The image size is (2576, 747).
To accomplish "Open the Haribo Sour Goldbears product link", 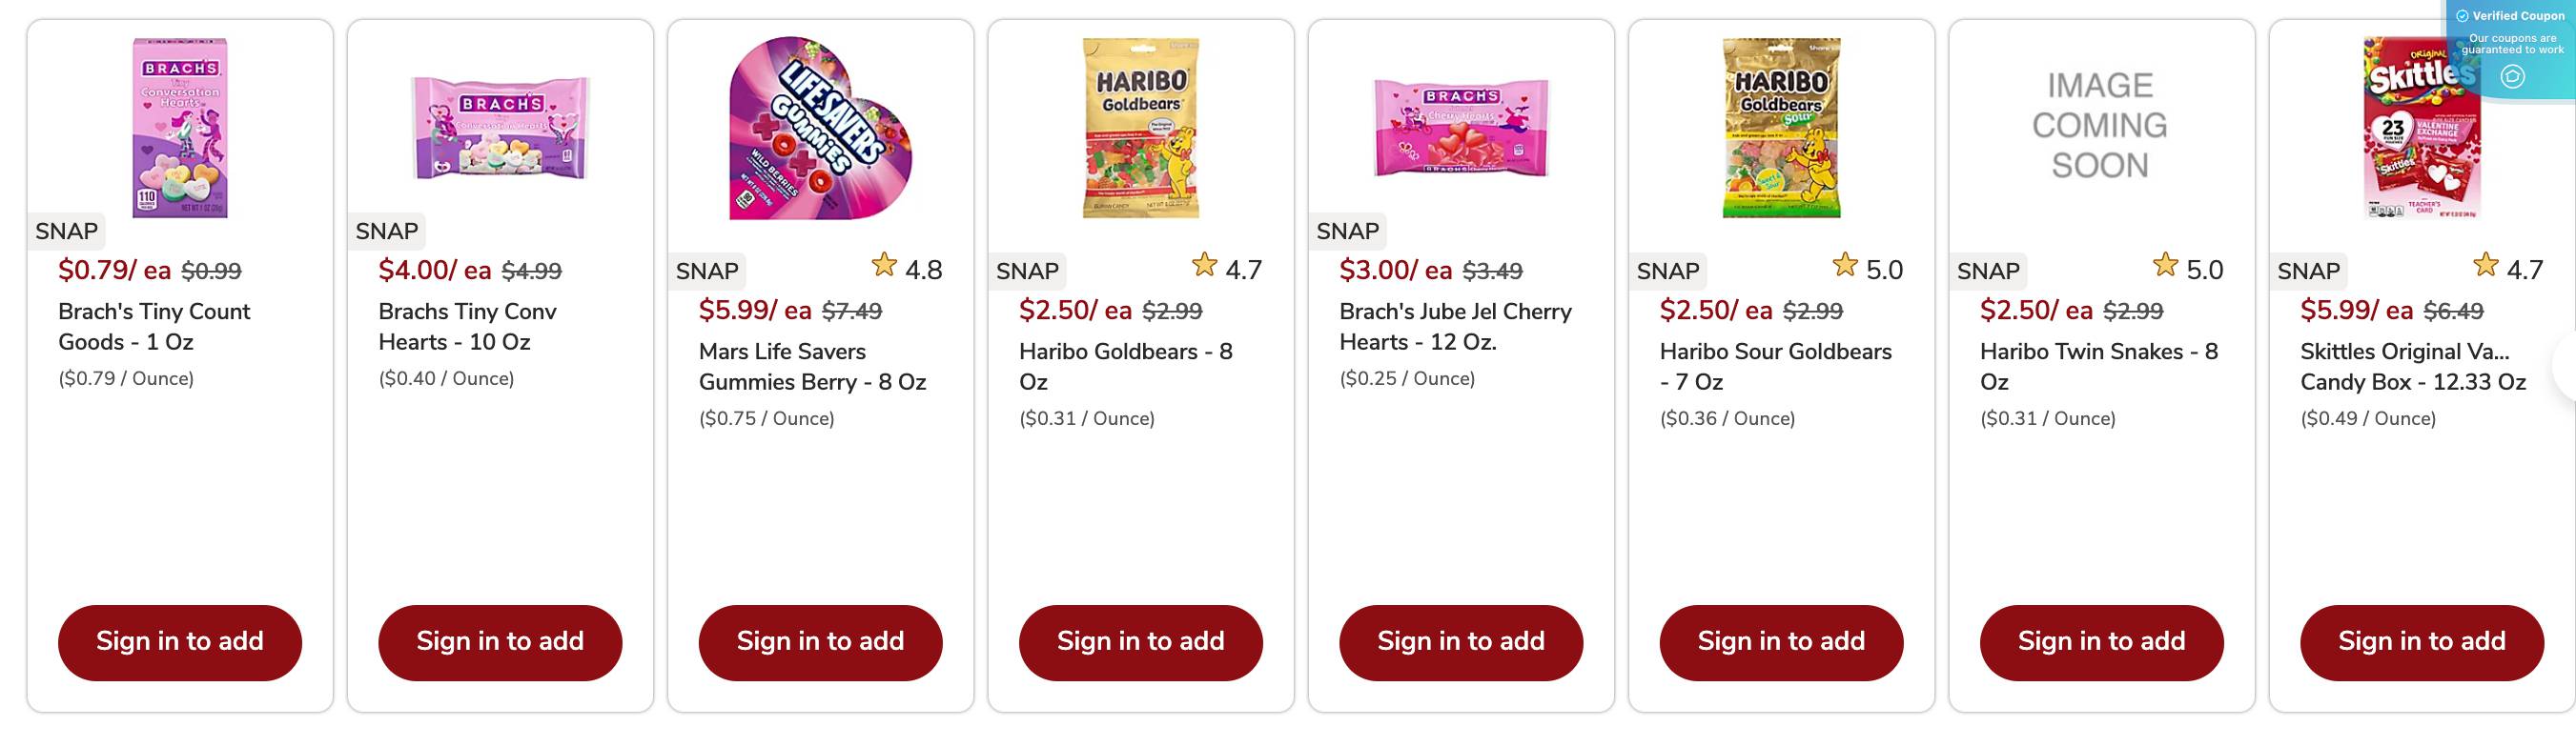I will coord(1775,366).
